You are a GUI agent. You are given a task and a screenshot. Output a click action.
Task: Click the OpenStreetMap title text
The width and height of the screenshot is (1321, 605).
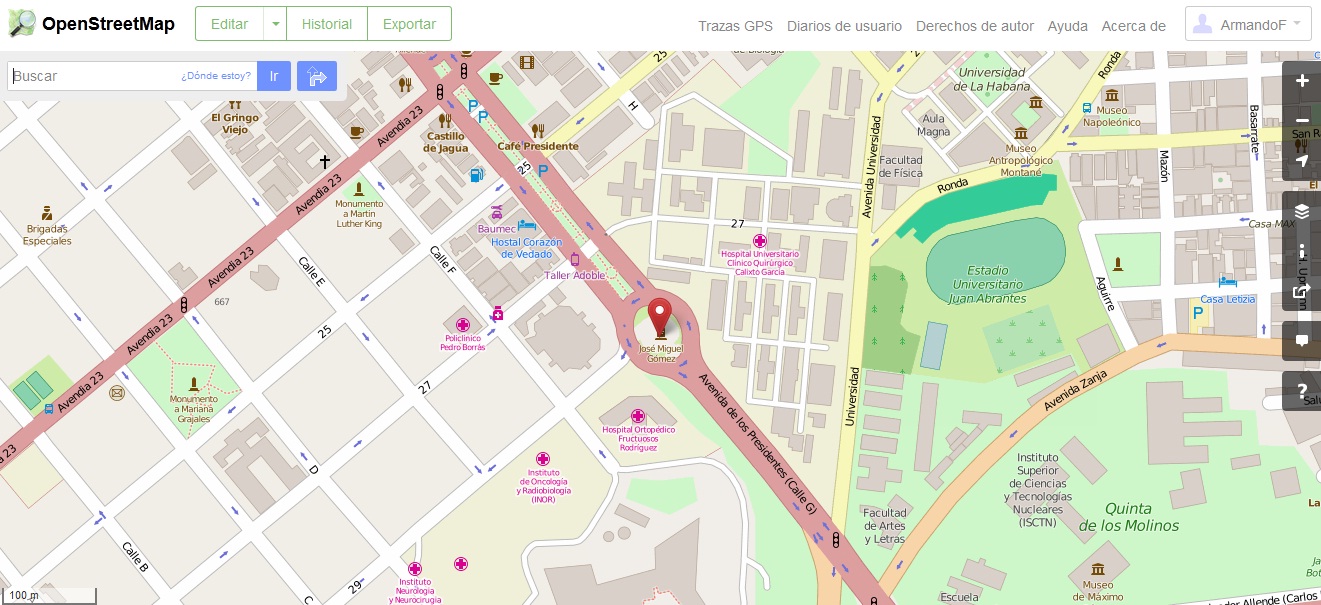pyautogui.click(x=108, y=24)
